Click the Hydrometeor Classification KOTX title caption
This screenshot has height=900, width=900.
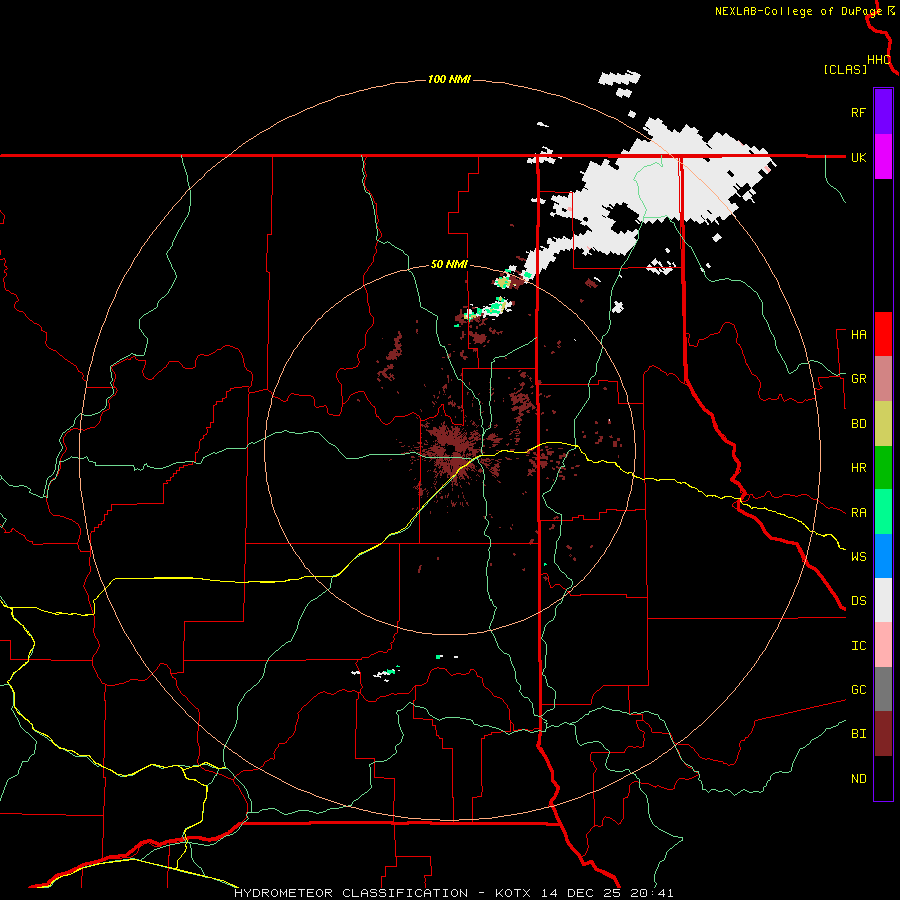(x=453, y=893)
